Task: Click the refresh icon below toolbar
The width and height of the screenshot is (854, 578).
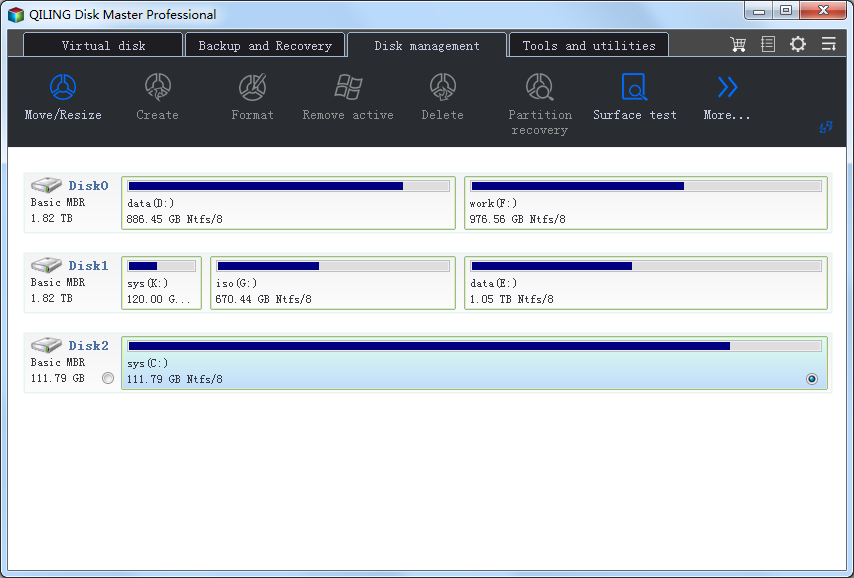Action: click(x=826, y=127)
